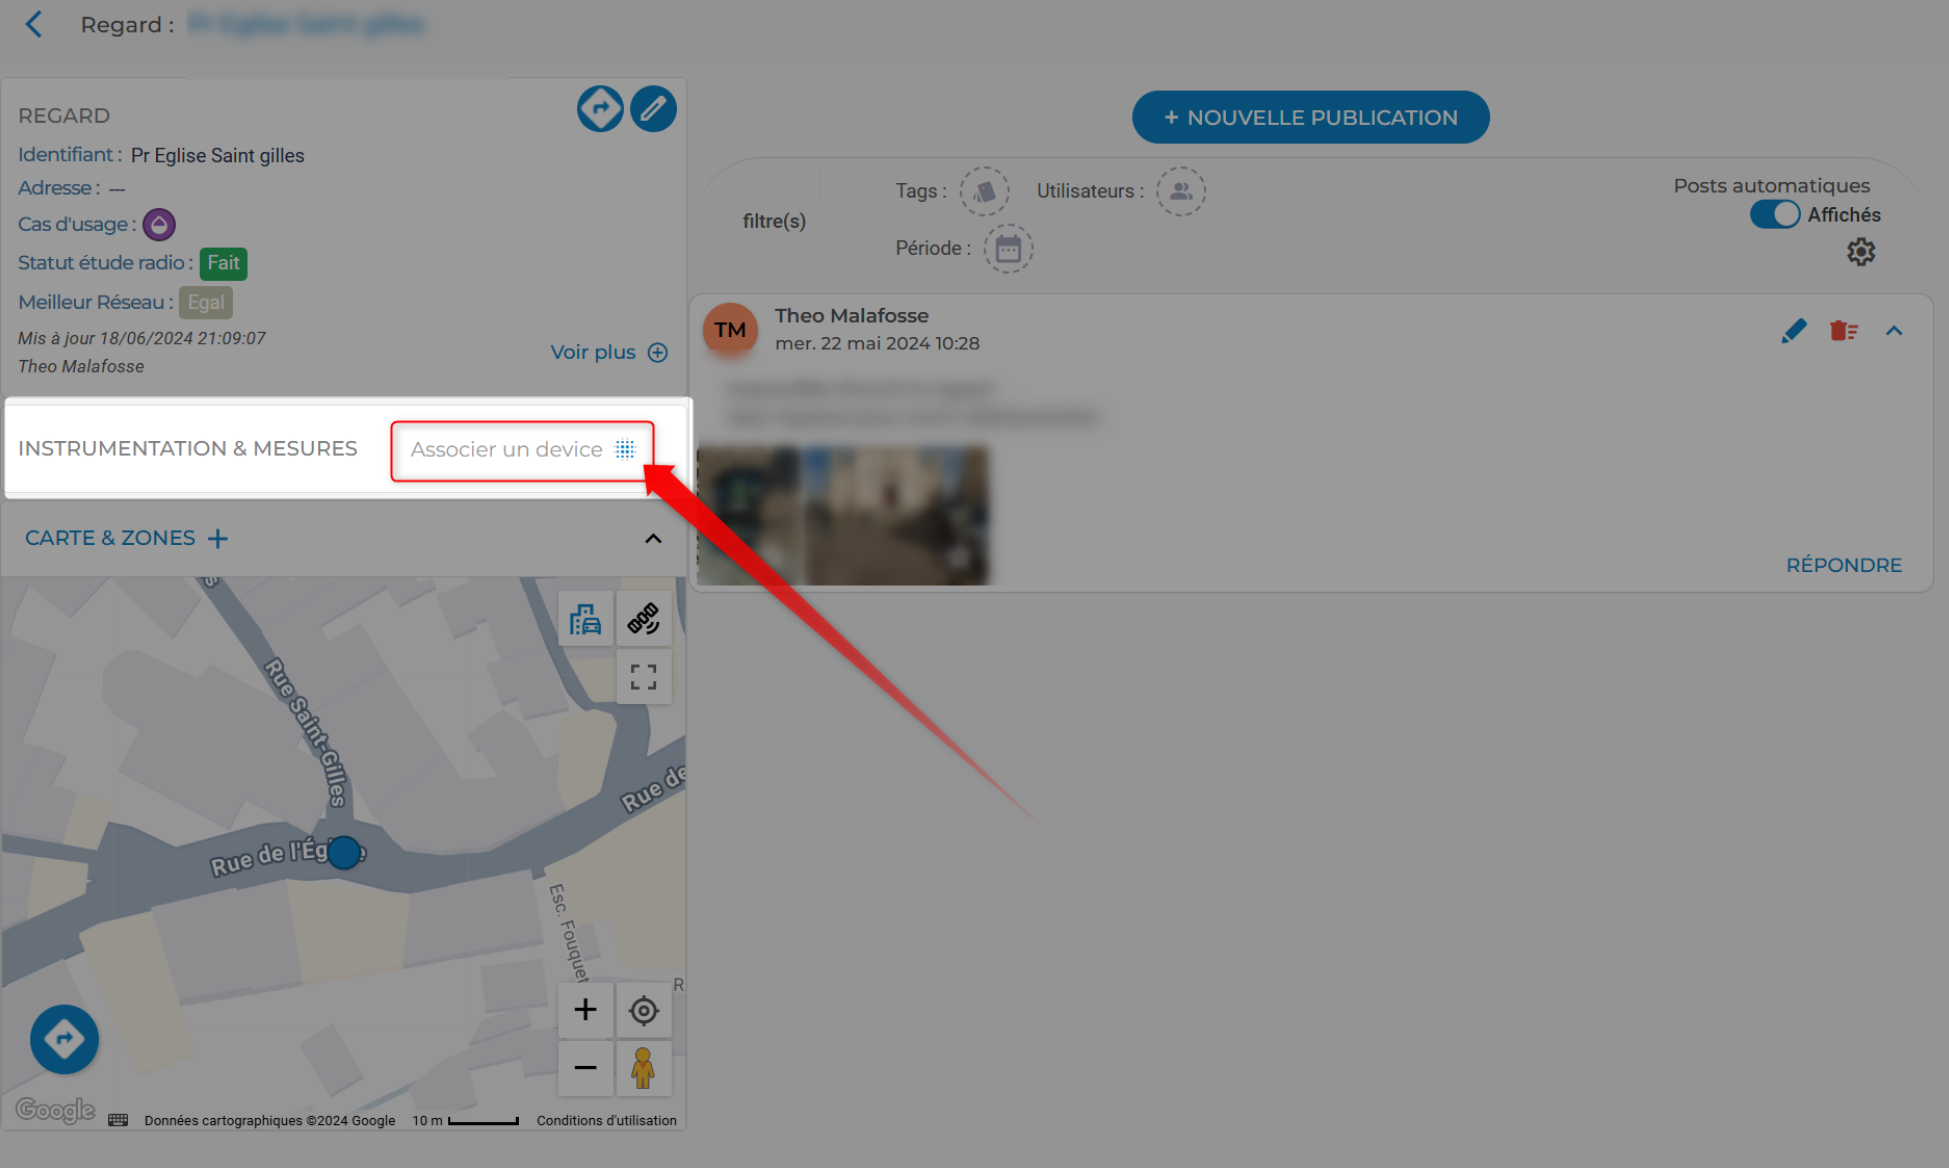This screenshot has width=1949, height=1168.
Task: Click the back arrow next to Regard
Action: (x=34, y=24)
